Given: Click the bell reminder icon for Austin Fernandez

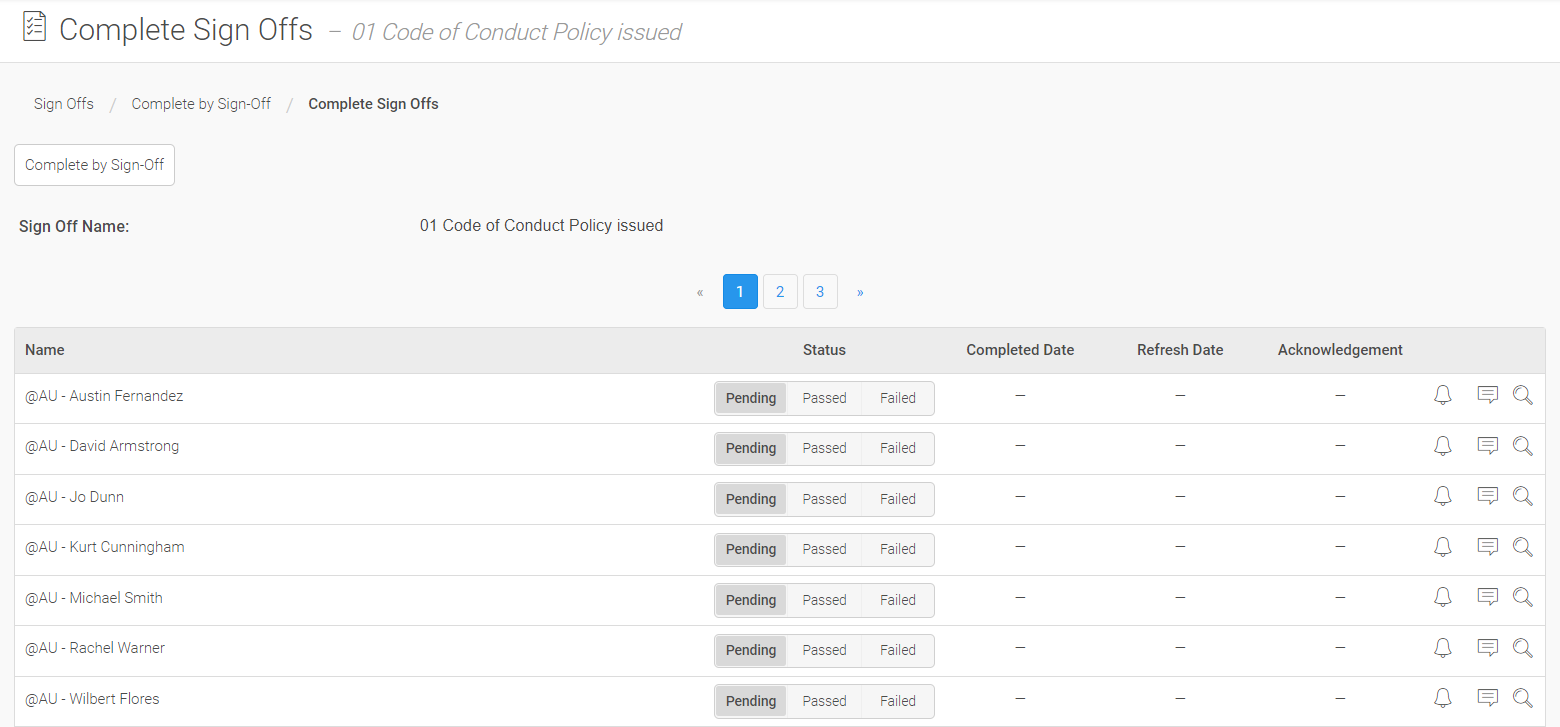Looking at the screenshot, I should click(1442, 396).
